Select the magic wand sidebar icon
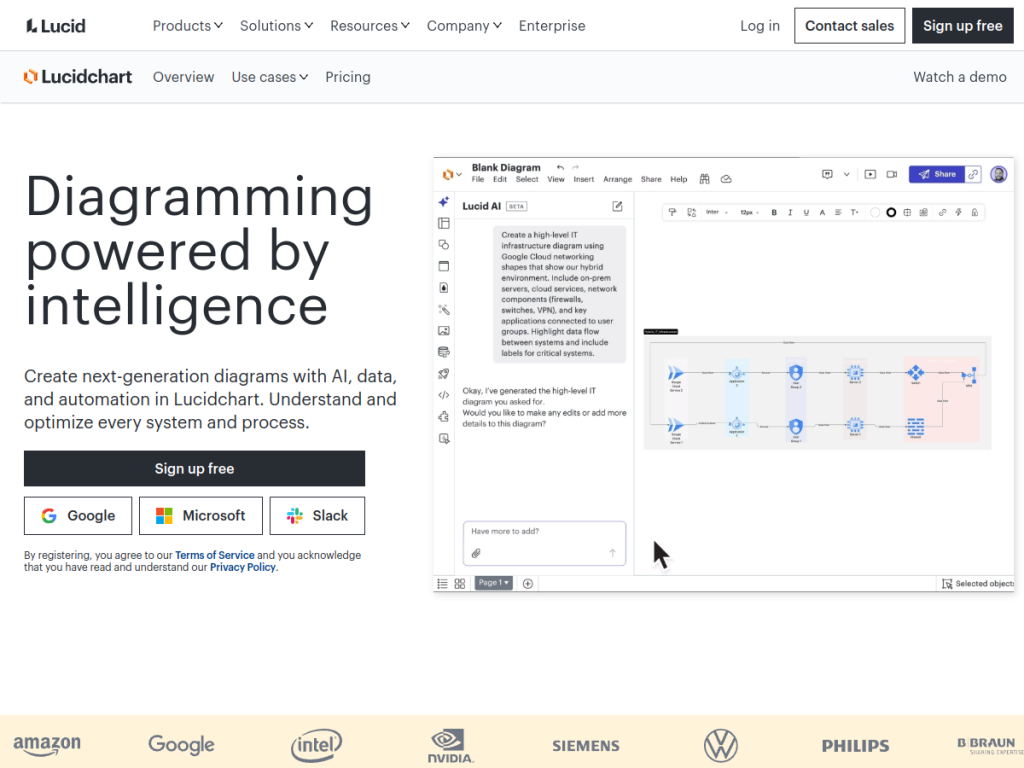The image size is (1024, 768). tap(443, 310)
